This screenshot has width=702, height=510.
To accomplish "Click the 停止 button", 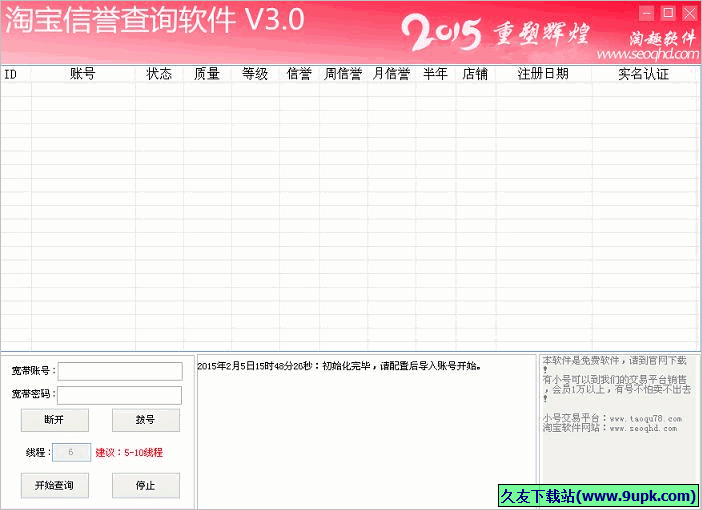I will [x=146, y=485].
